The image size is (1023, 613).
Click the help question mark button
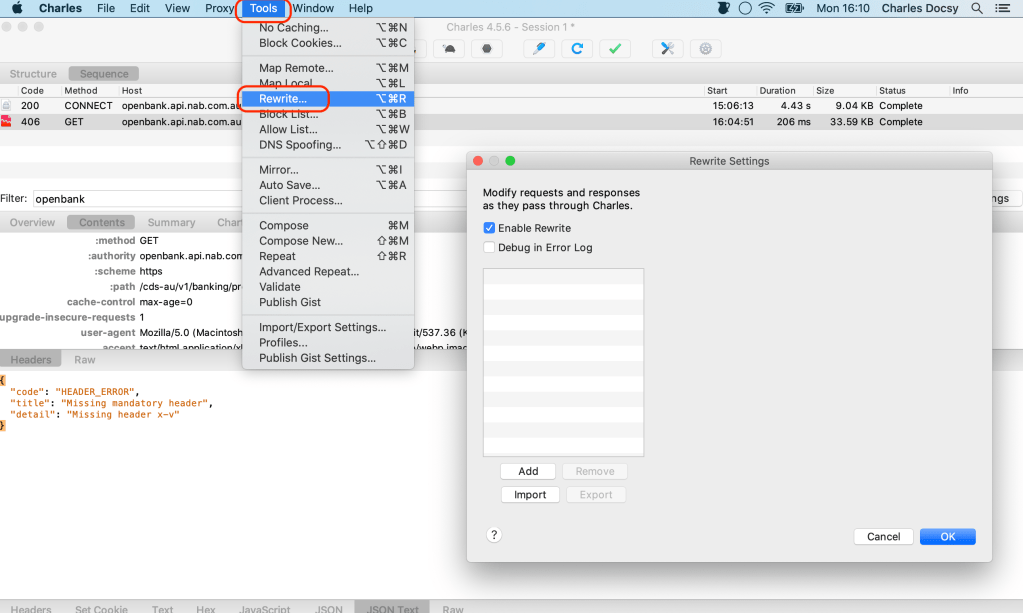[x=494, y=535]
